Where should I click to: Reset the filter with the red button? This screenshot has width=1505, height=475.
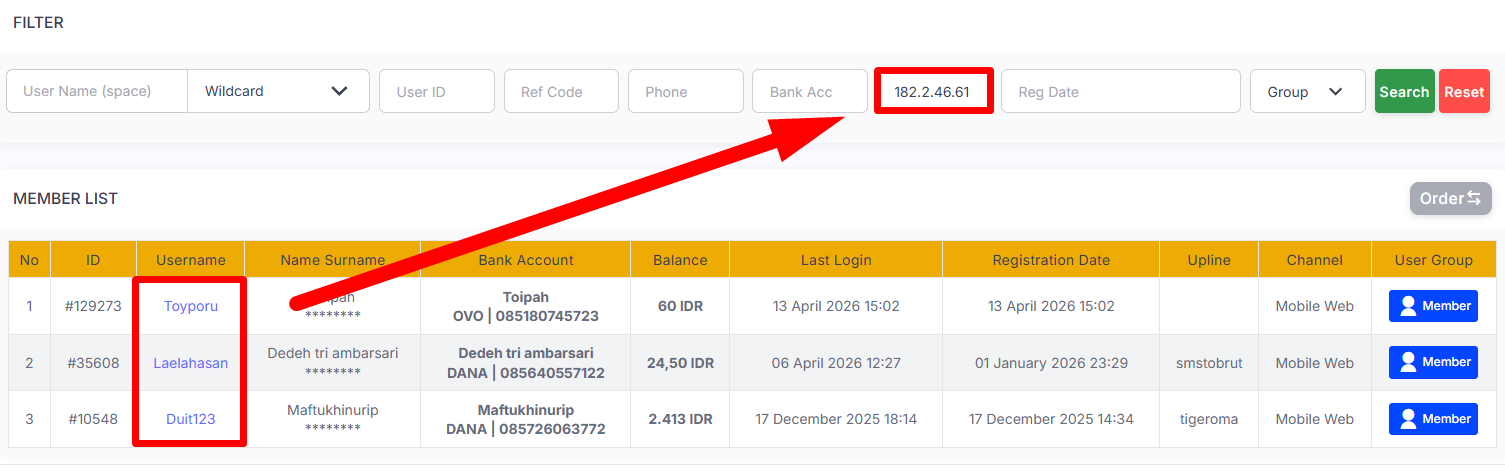click(1464, 91)
